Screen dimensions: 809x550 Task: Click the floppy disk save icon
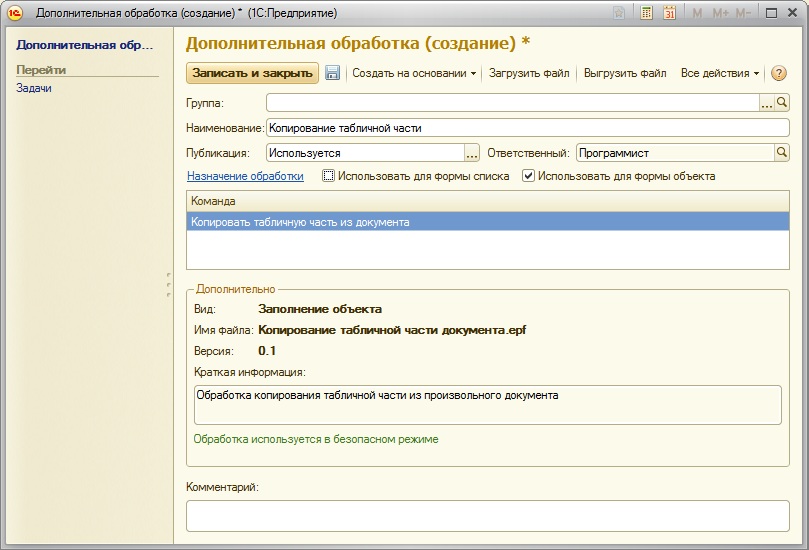[x=333, y=73]
